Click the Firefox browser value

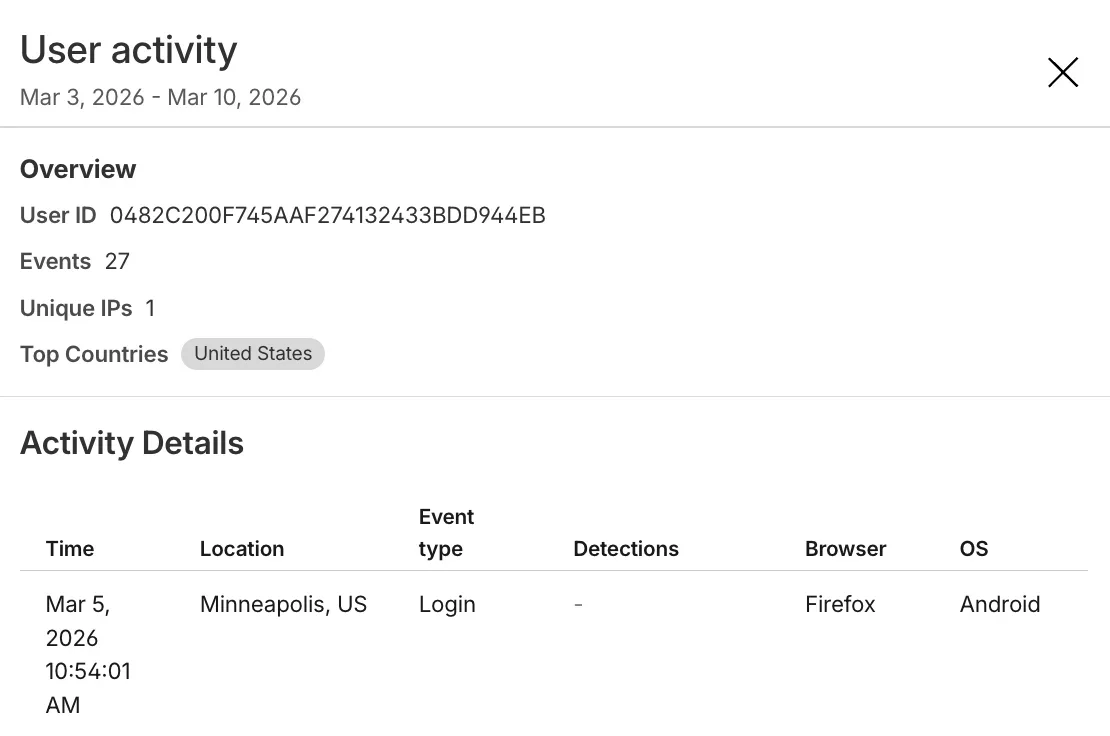839,604
